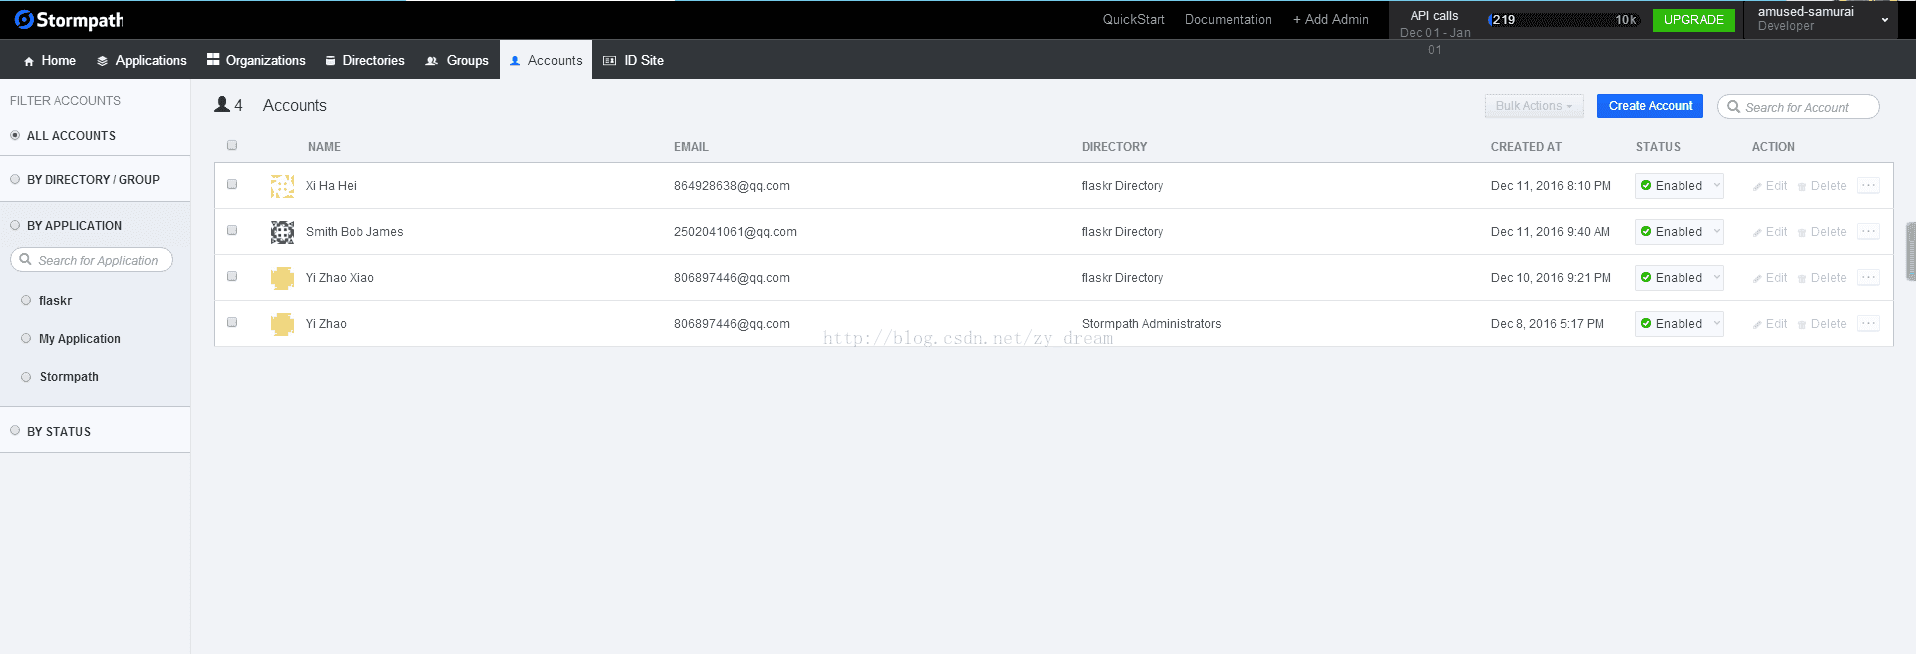This screenshot has width=1916, height=654.
Task: Open the Status dropdown for Smith Bob James
Action: (1679, 232)
